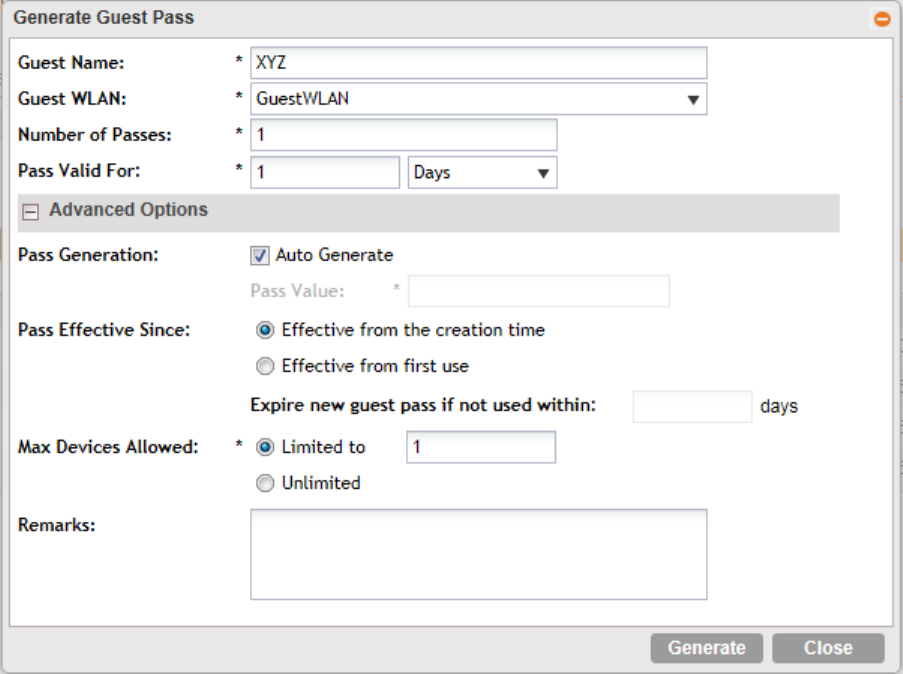Select Unlimited max devices option

[265, 483]
